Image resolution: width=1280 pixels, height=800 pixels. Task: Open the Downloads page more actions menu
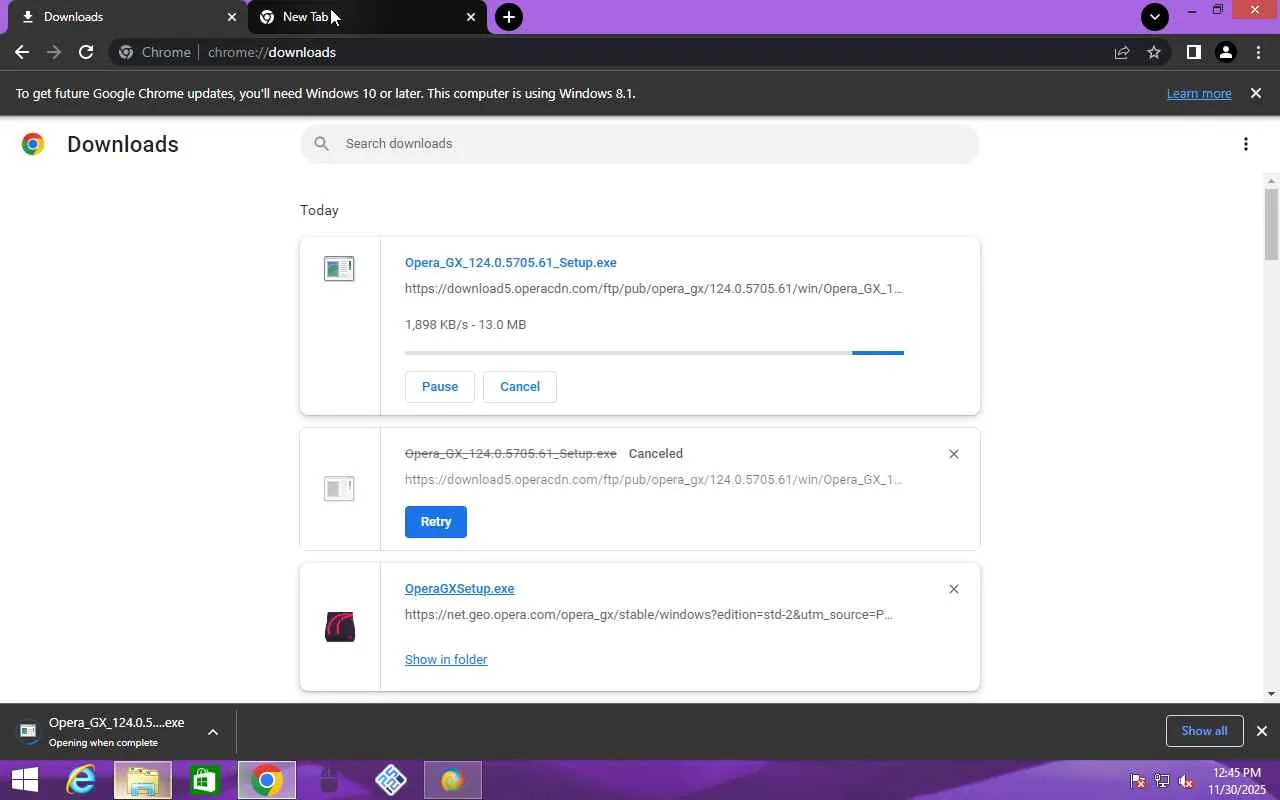point(1245,144)
